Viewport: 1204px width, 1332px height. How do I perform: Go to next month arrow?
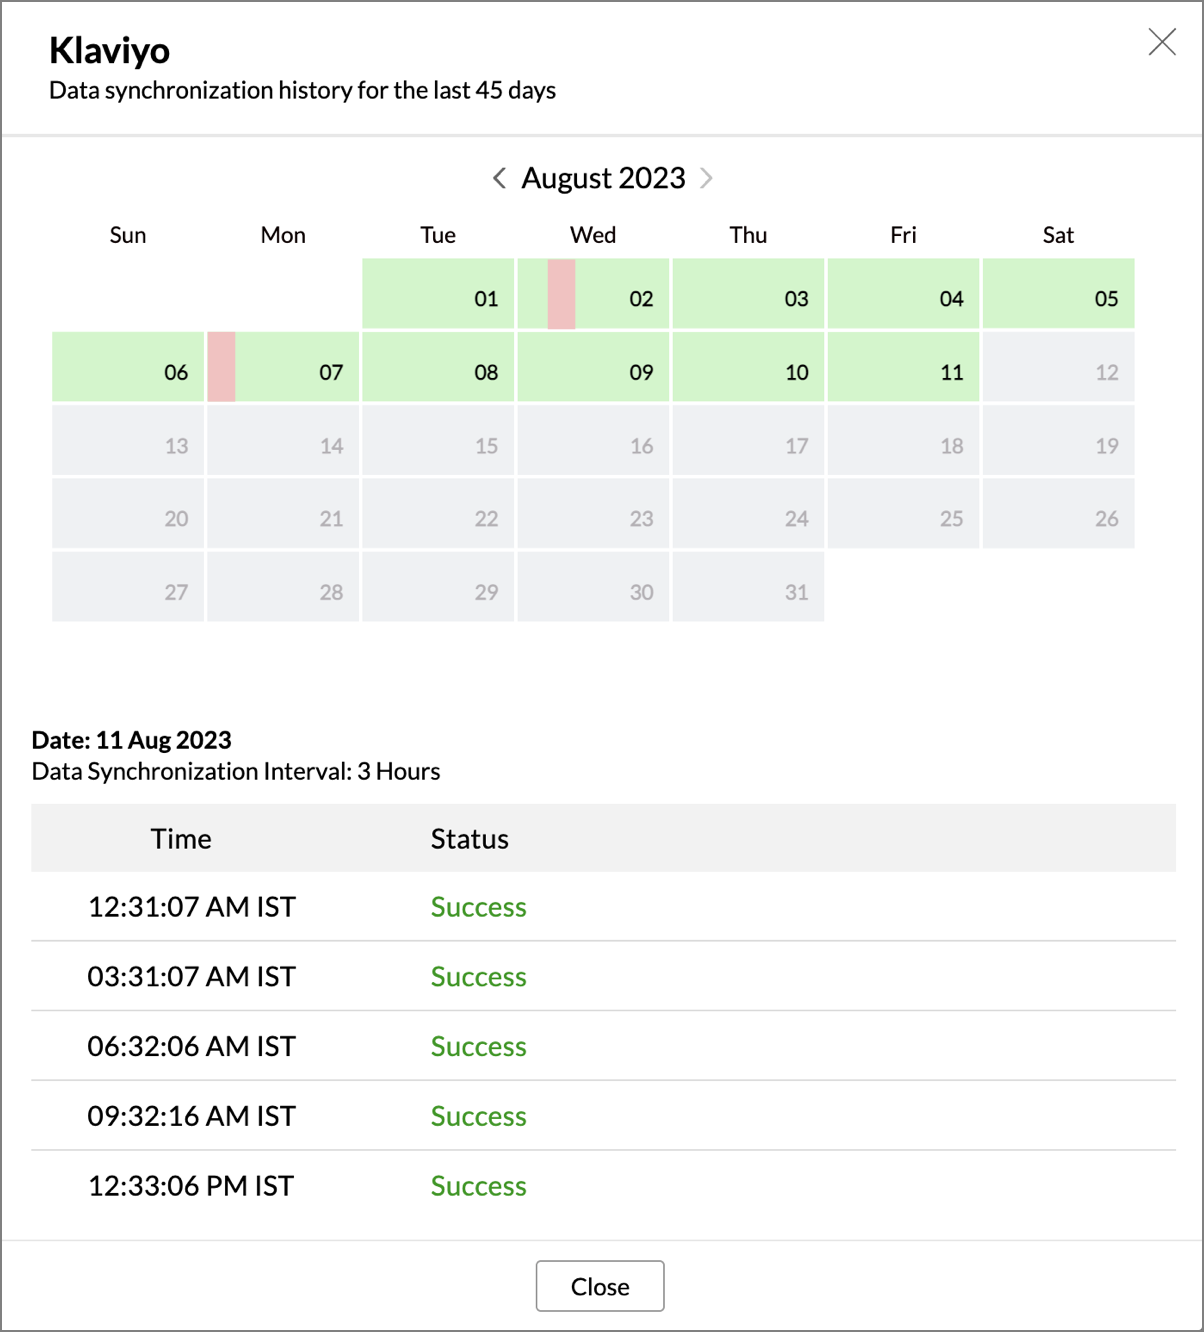point(706,178)
